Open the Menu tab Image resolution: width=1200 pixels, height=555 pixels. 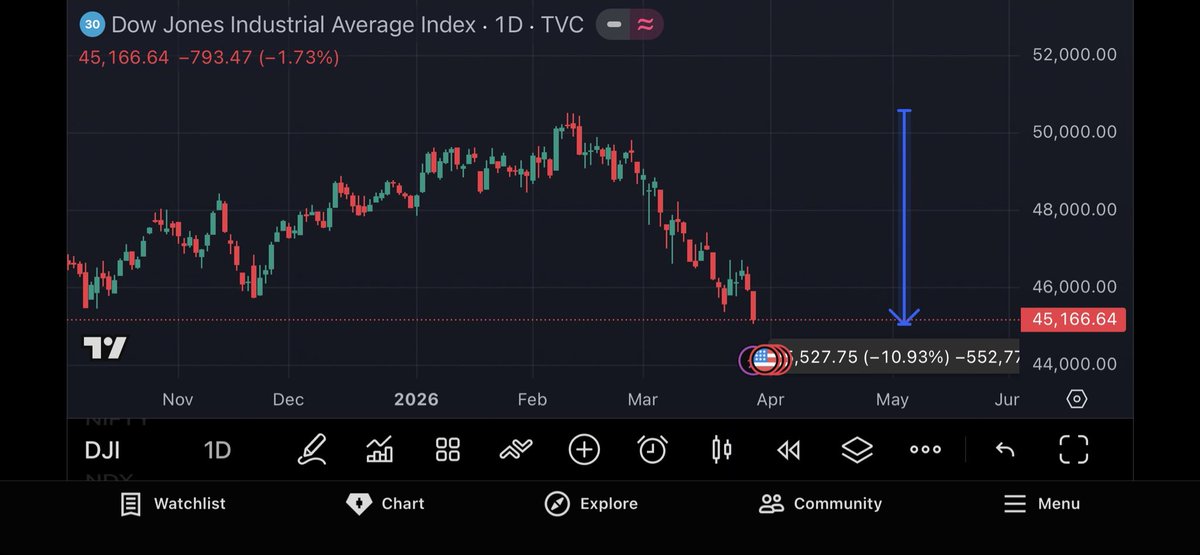(x=1041, y=504)
